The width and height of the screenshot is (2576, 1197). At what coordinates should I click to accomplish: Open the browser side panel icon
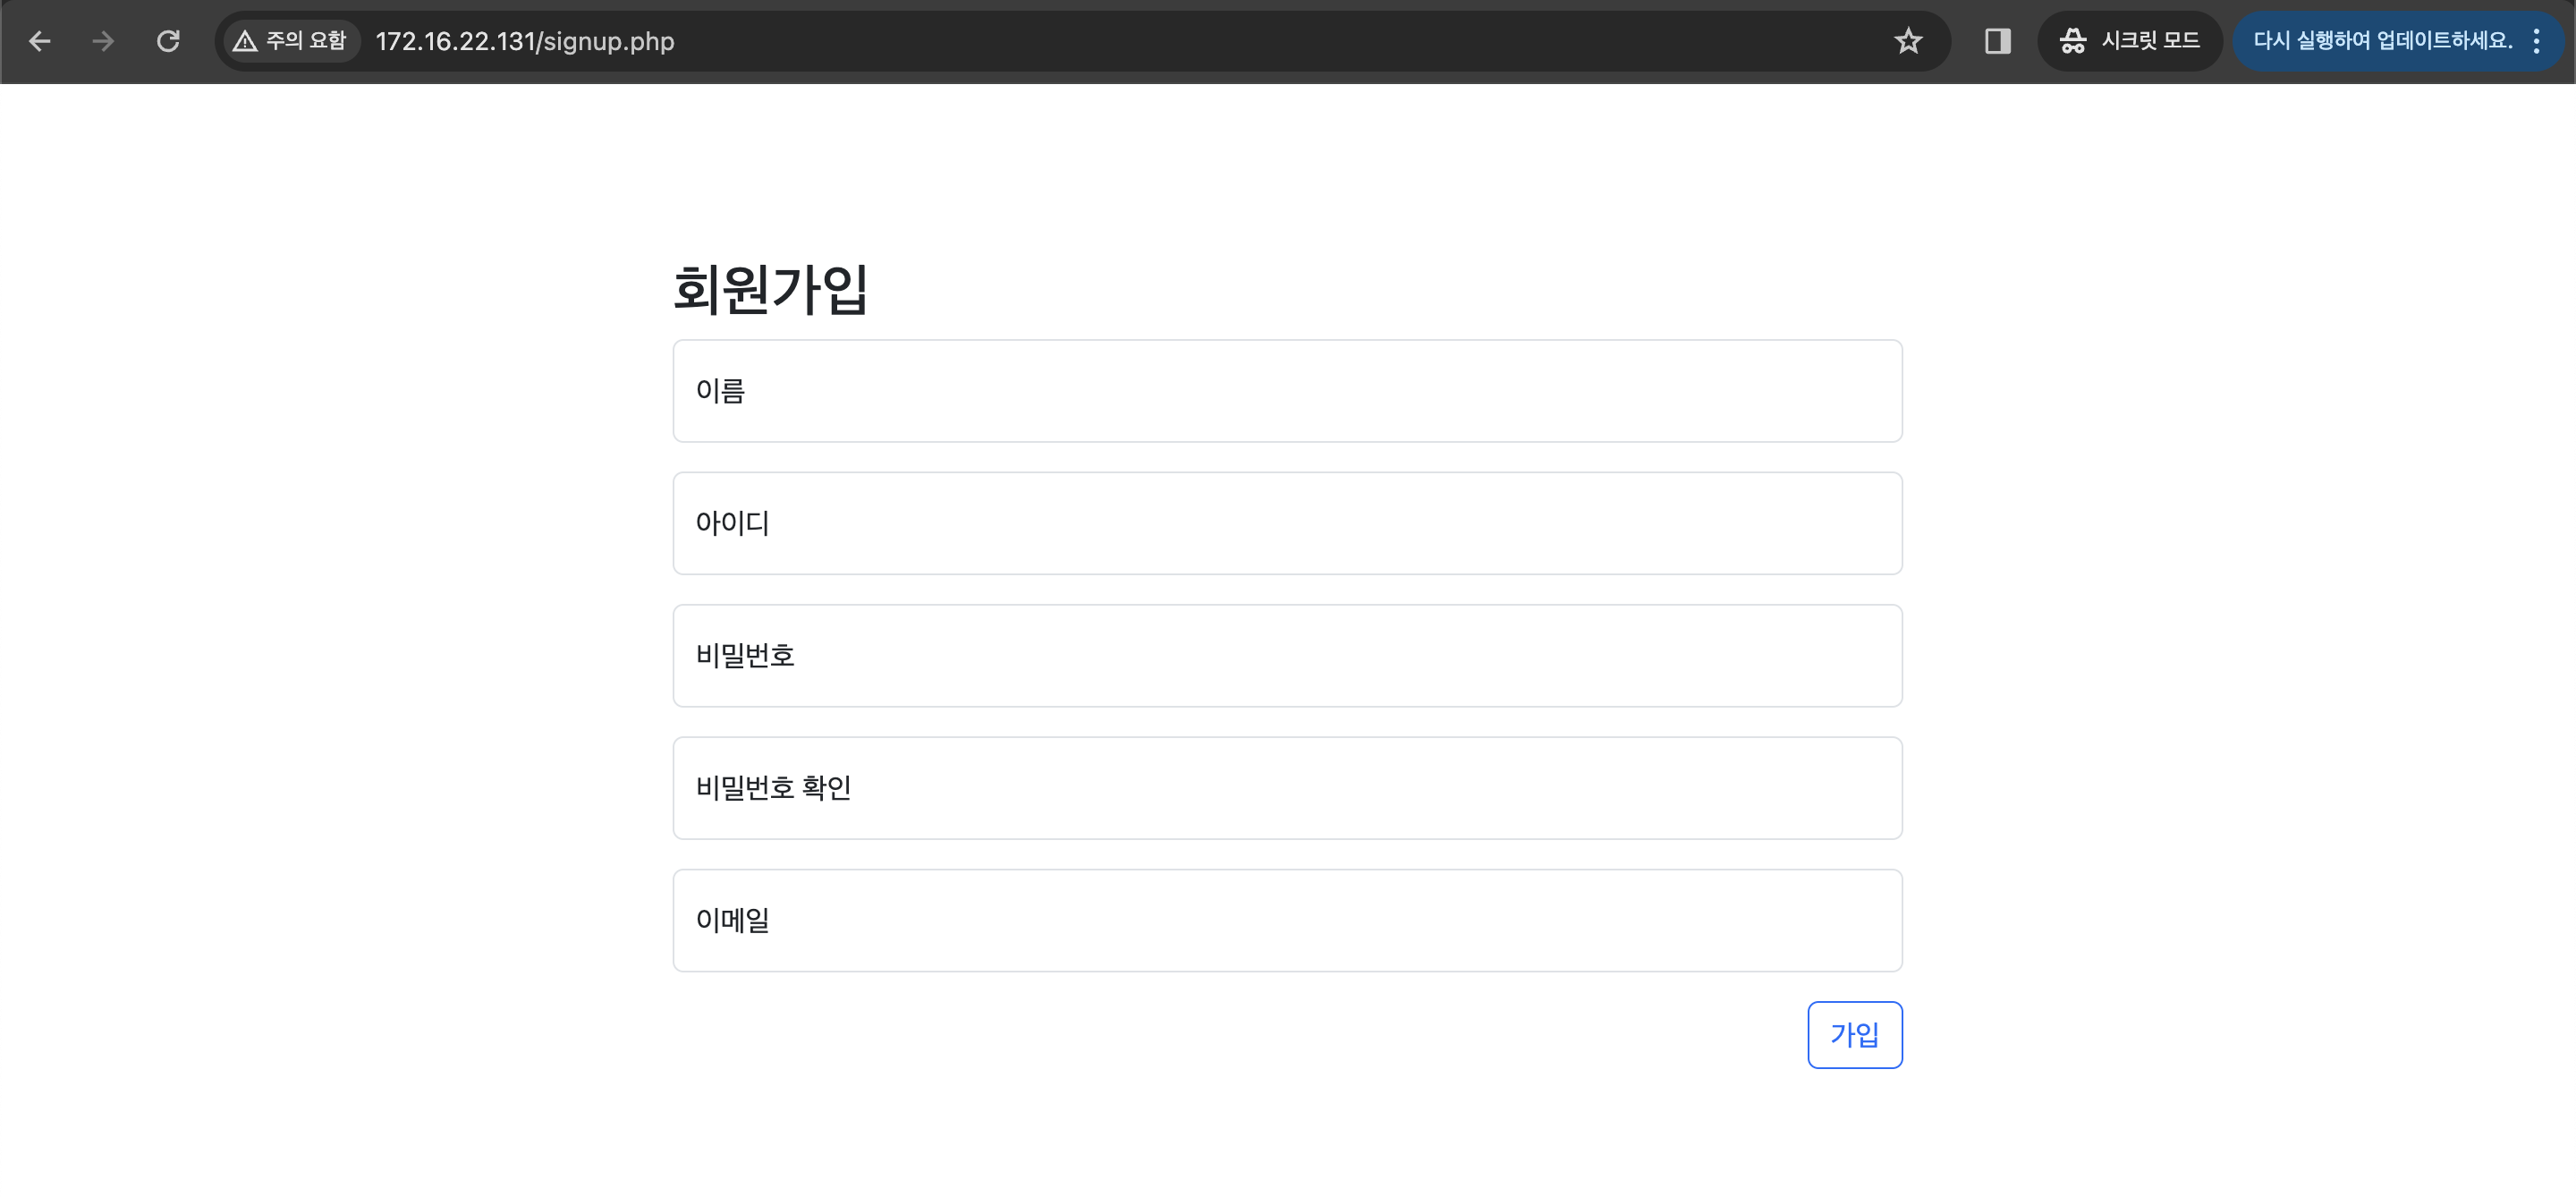(1997, 41)
